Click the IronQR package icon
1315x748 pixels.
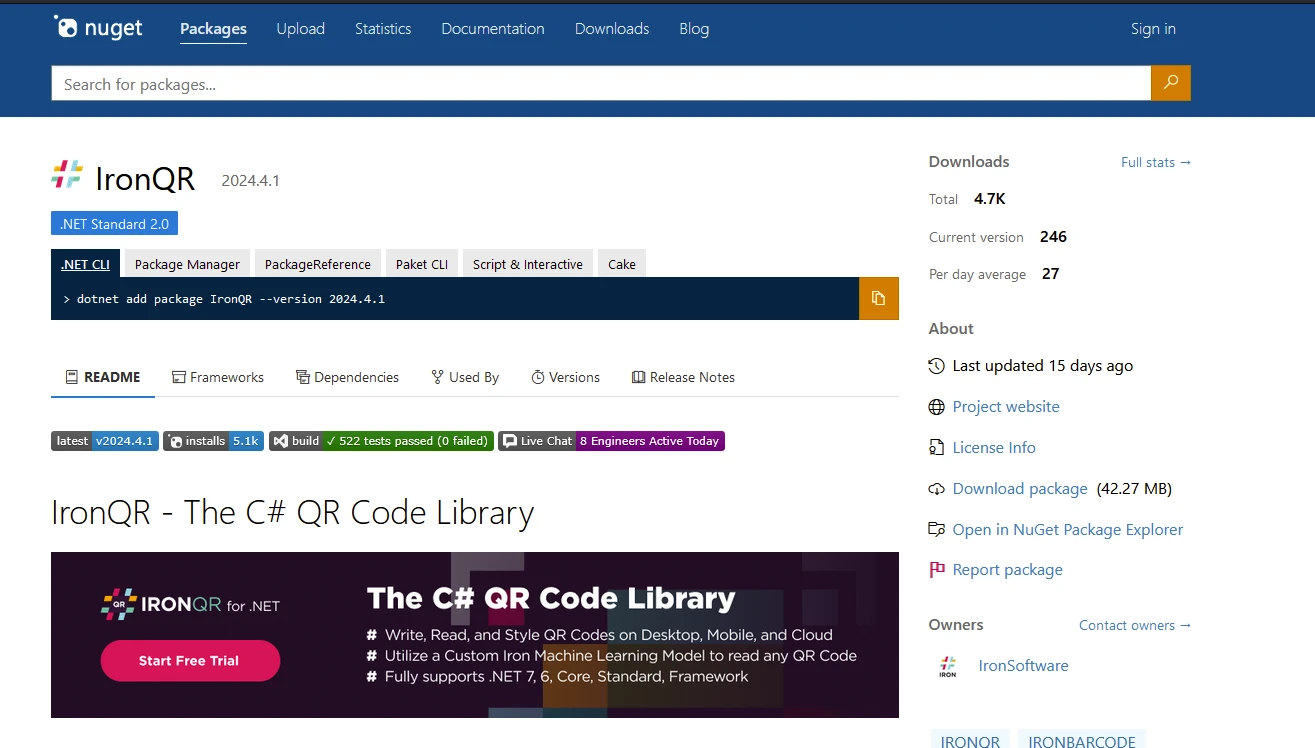click(x=67, y=175)
